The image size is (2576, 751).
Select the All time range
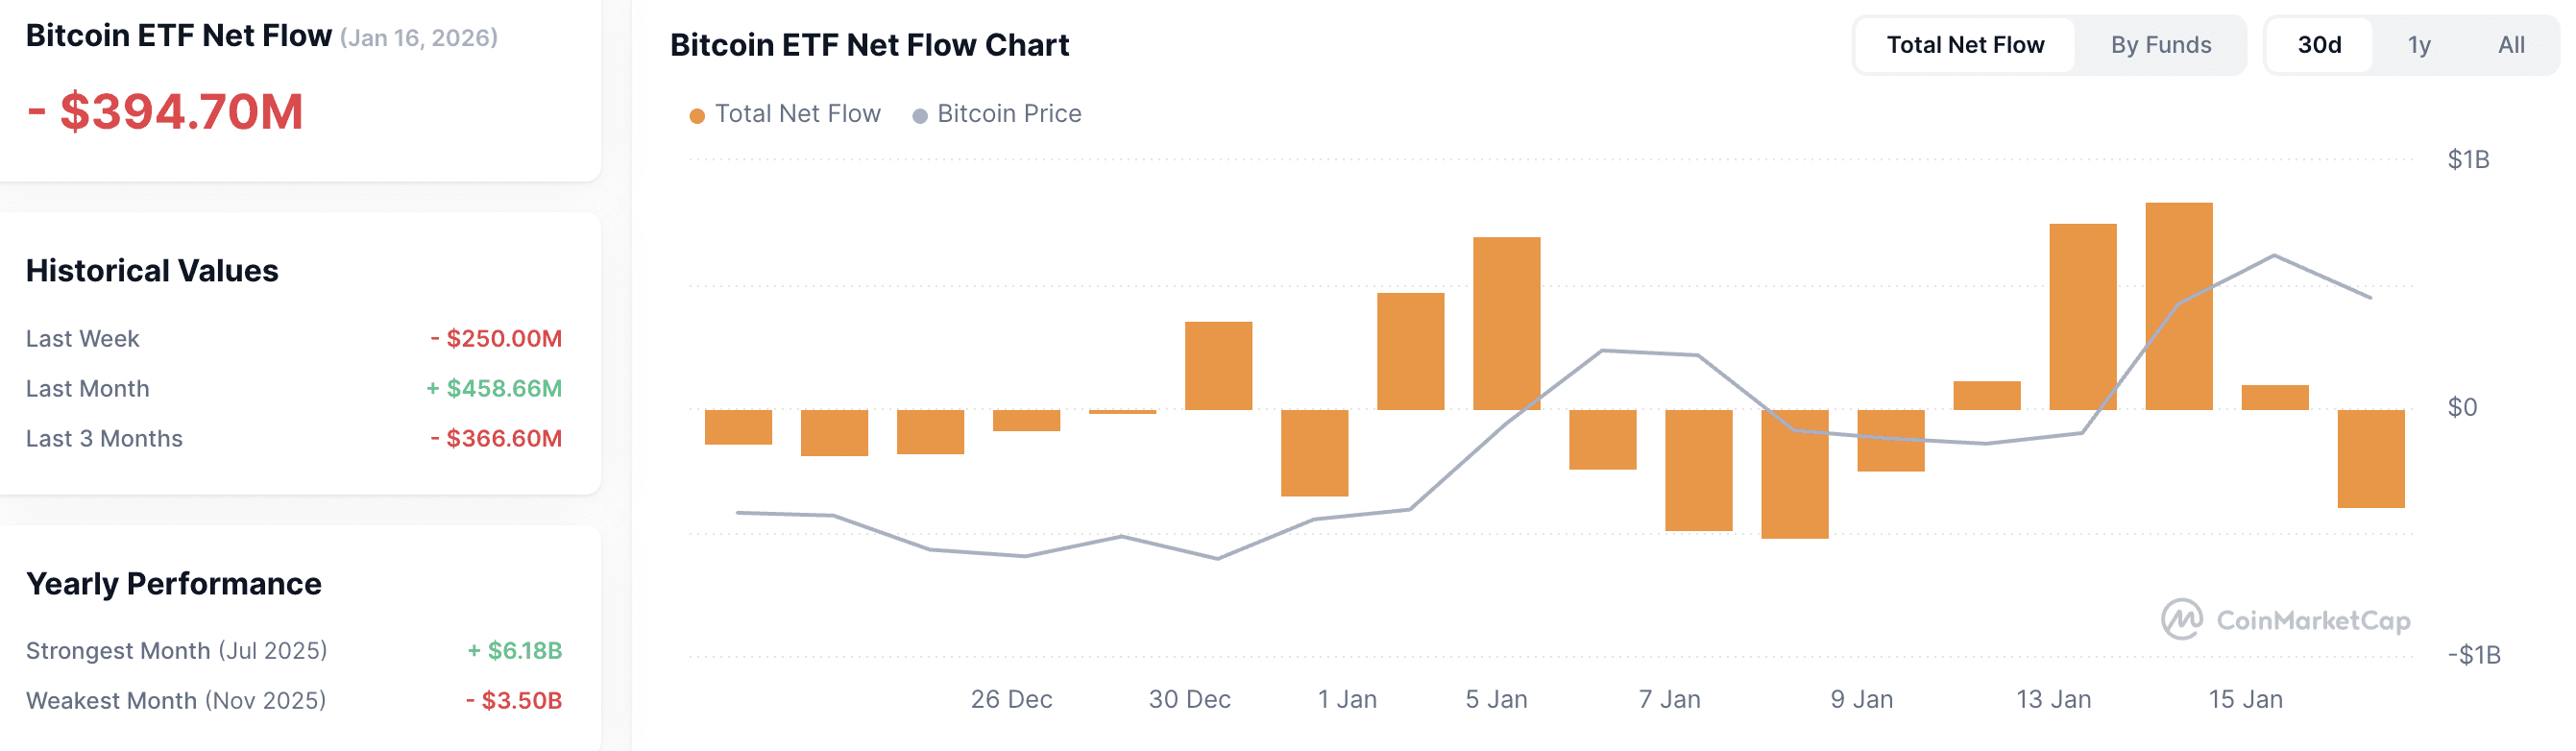click(x=2510, y=45)
